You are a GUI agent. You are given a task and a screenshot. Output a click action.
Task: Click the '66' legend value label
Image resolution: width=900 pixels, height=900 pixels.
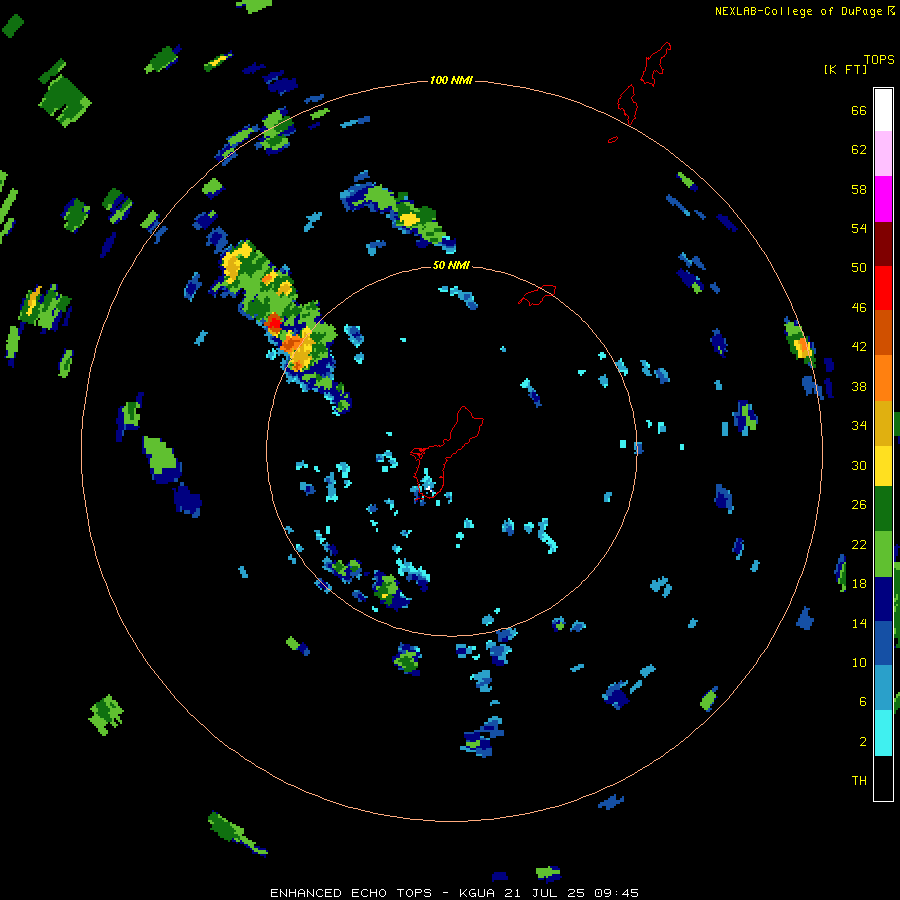click(x=859, y=110)
